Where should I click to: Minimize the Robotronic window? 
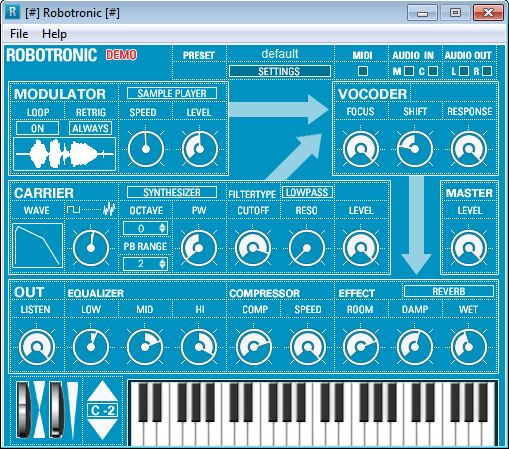tap(422, 13)
